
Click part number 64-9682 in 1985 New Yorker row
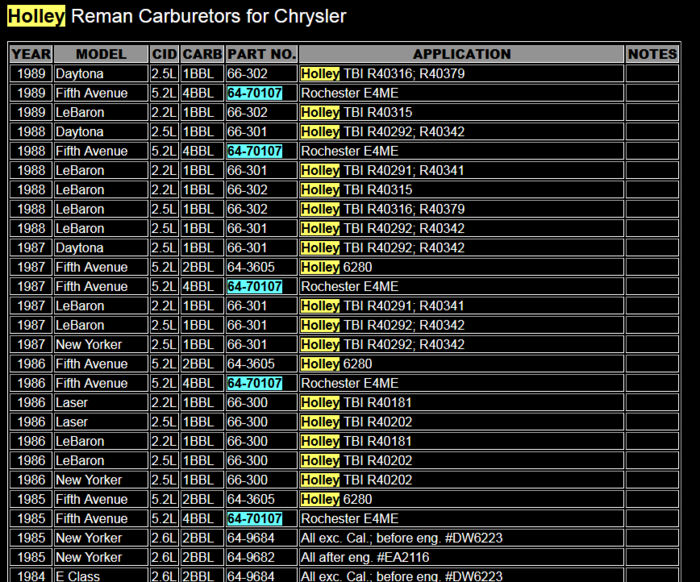click(251, 557)
